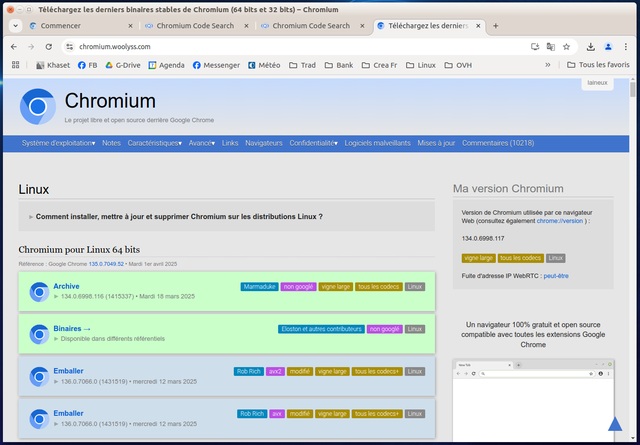
Task: Click the chrome://version link
Action: click(x=560, y=221)
